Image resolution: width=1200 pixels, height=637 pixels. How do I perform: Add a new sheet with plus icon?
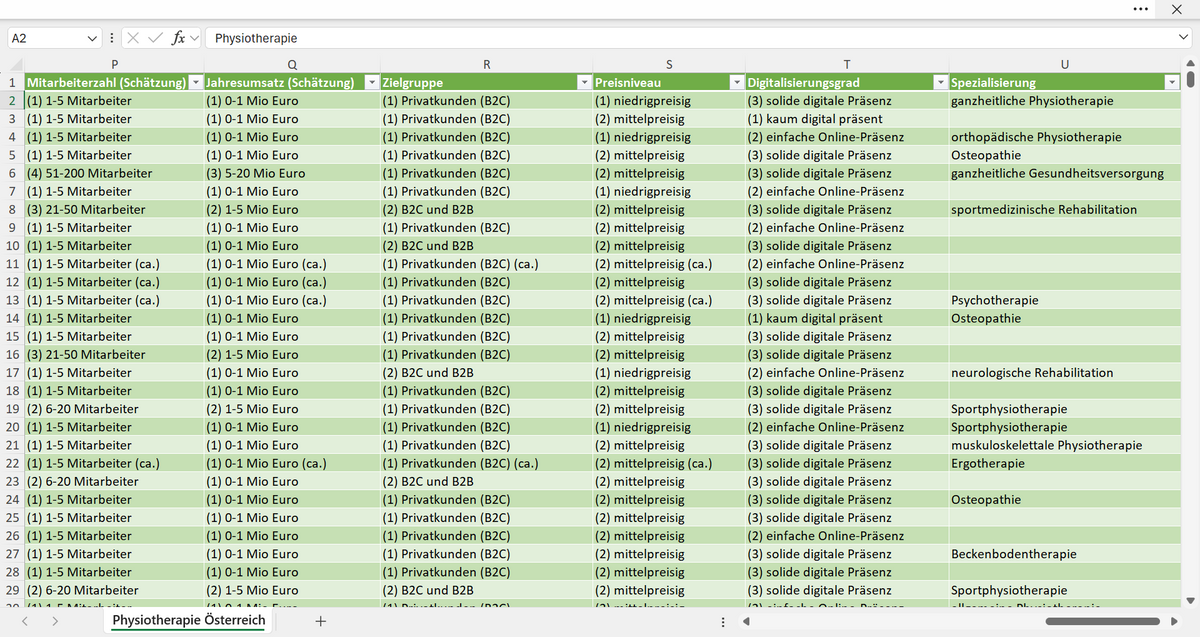(320, 621)
